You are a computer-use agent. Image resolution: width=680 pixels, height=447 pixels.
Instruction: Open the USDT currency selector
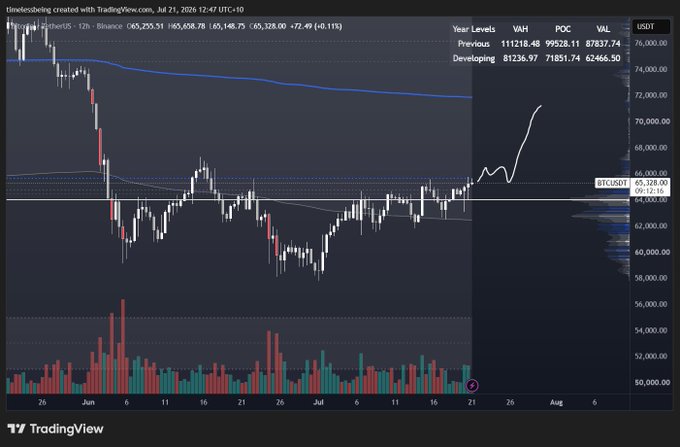click(650, 27)
